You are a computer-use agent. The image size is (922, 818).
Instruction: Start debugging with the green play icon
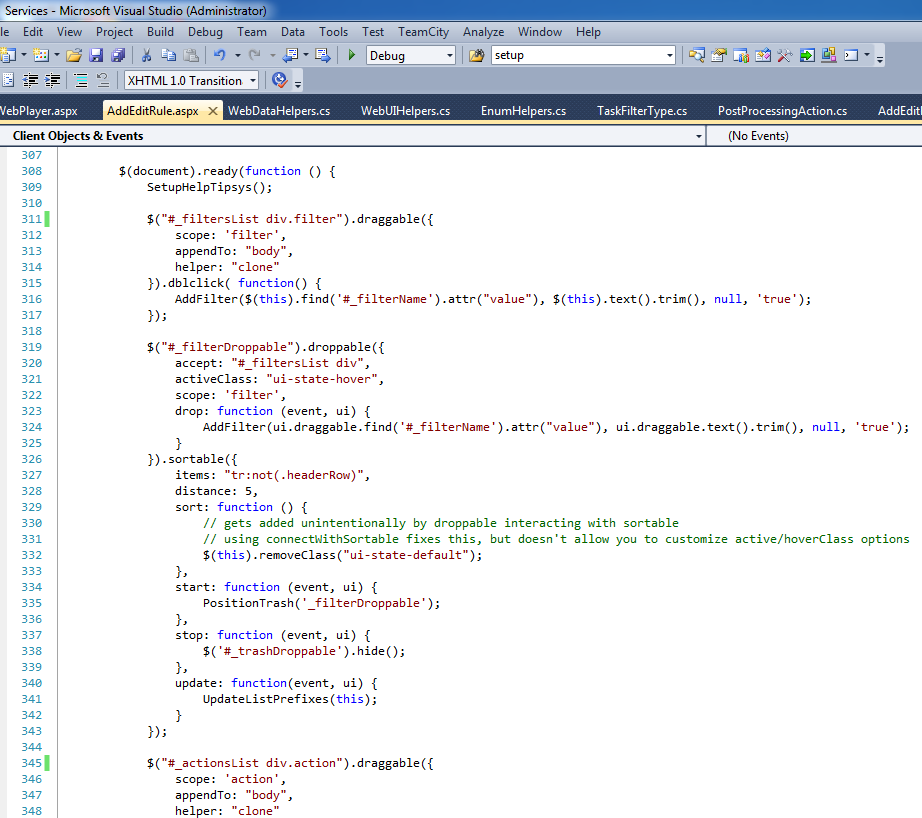(352, 56)
